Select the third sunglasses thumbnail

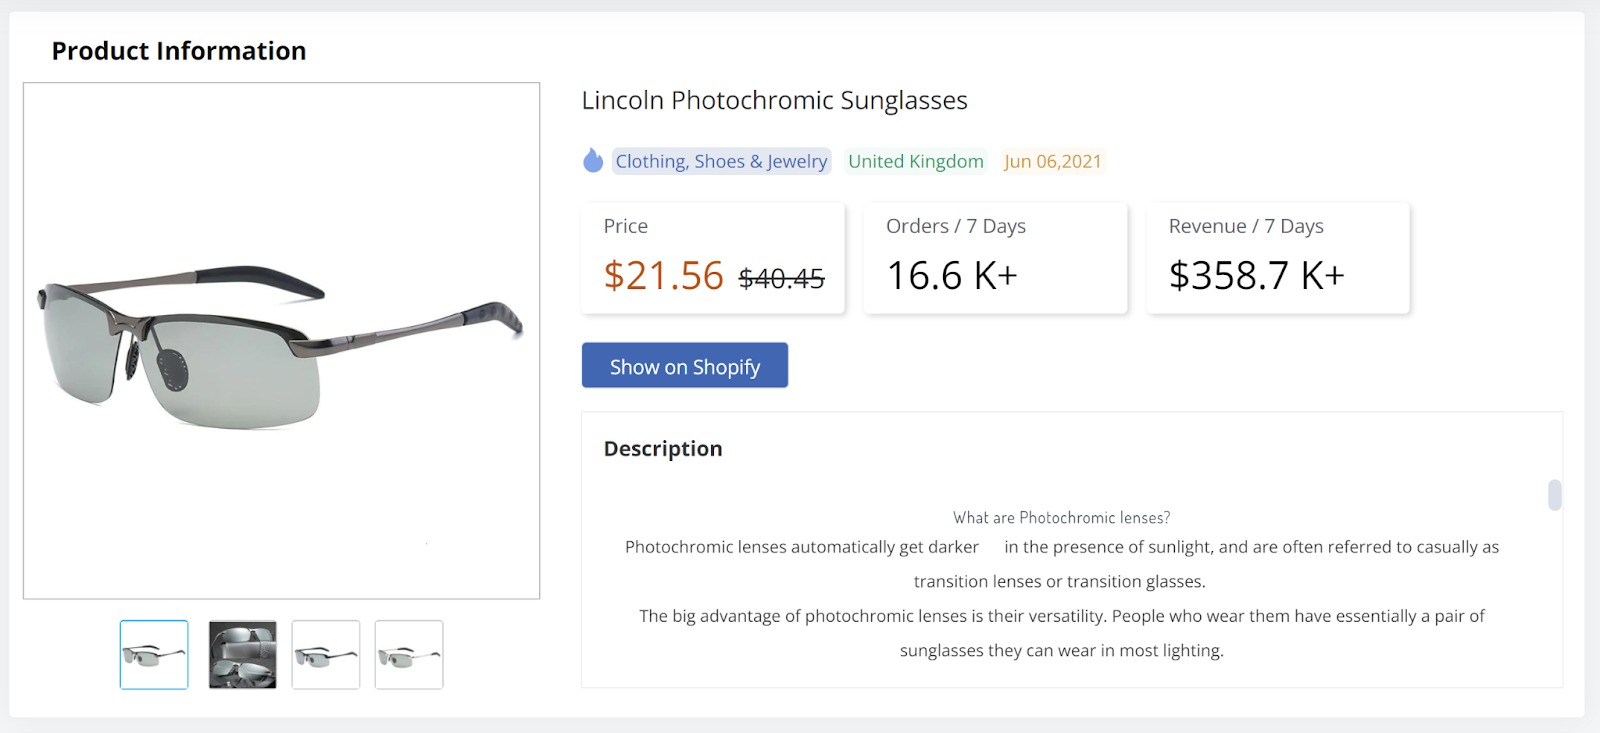click(325, 654)
